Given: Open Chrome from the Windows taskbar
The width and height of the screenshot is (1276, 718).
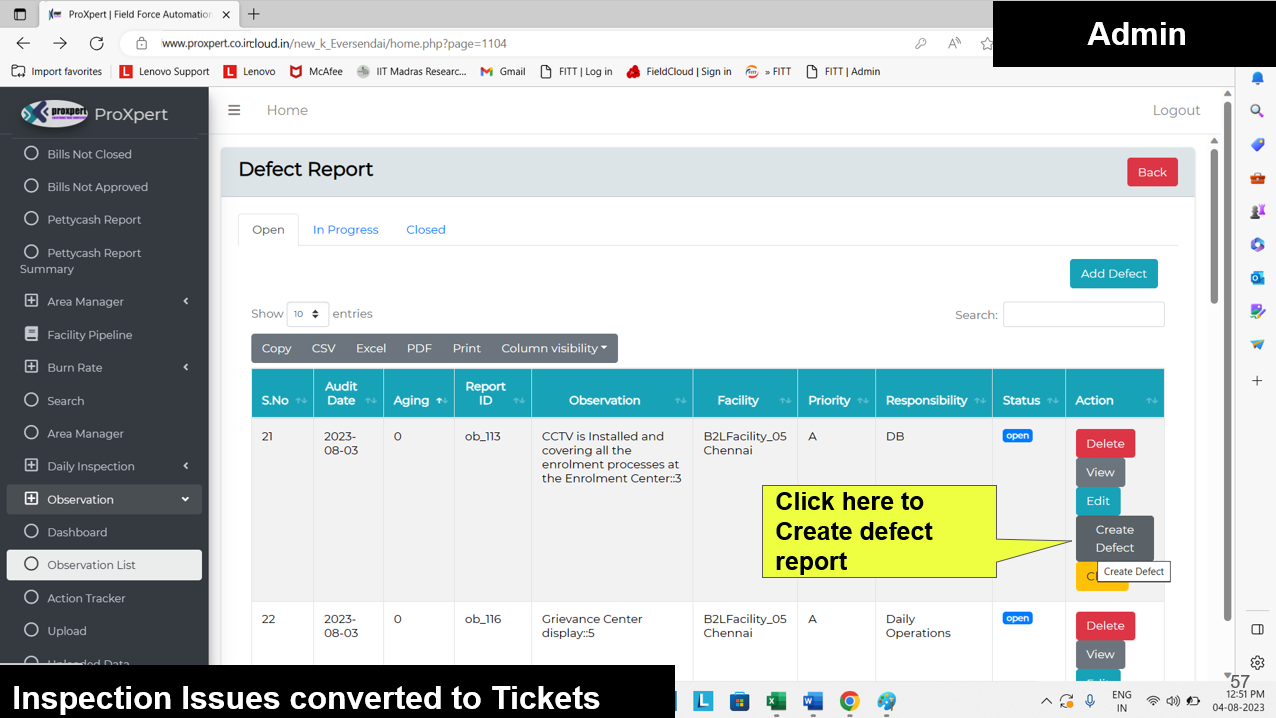Looking at the screenshot, I should [x=849, y=701].
